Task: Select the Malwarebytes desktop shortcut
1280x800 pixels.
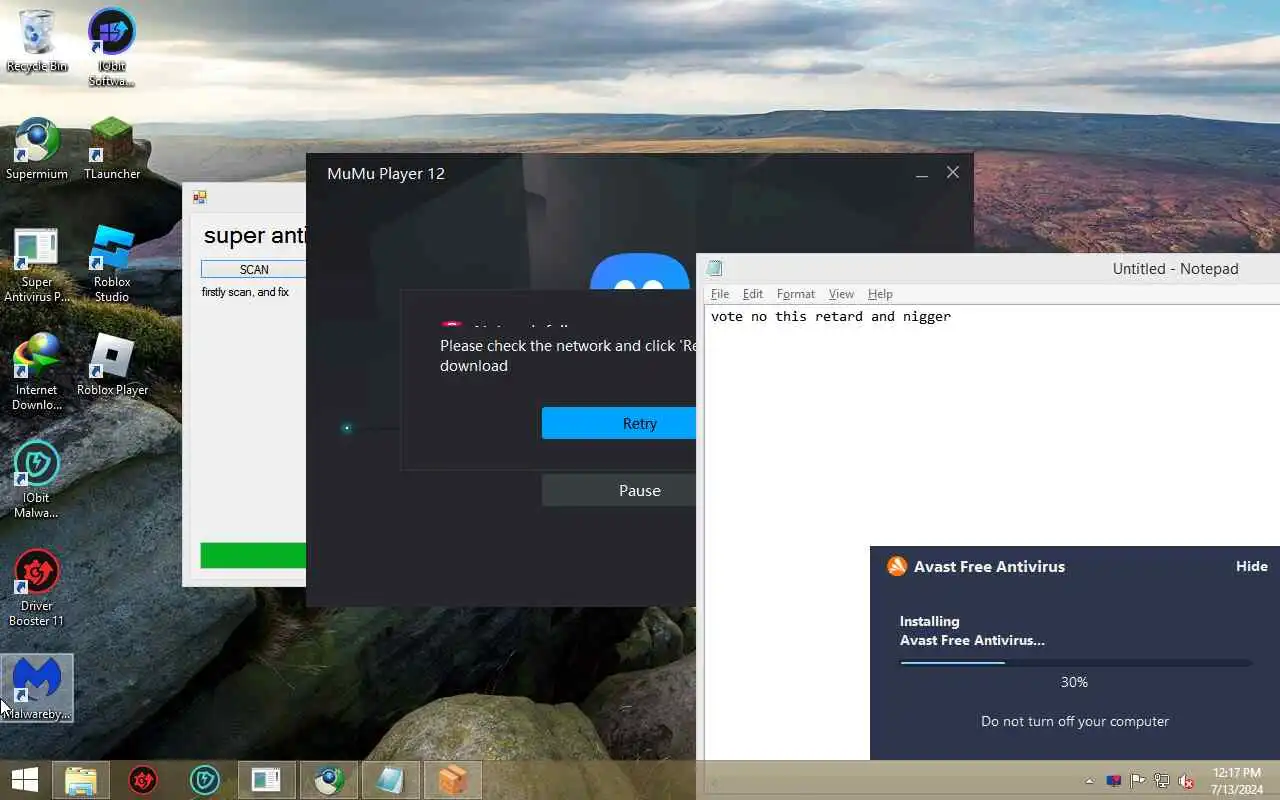Action: 37,688
